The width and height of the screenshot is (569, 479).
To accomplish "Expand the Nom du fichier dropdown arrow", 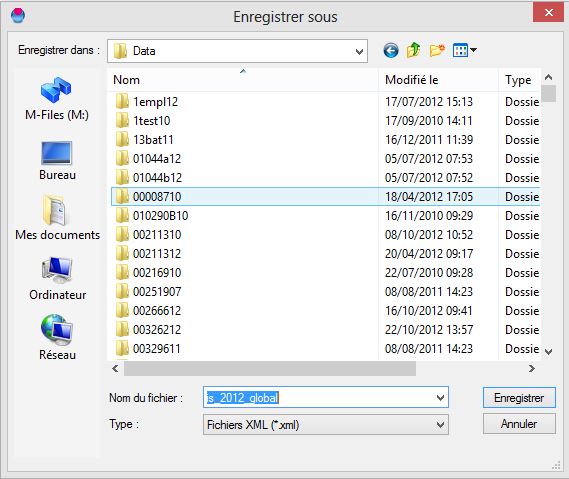I will coord(440,398).
